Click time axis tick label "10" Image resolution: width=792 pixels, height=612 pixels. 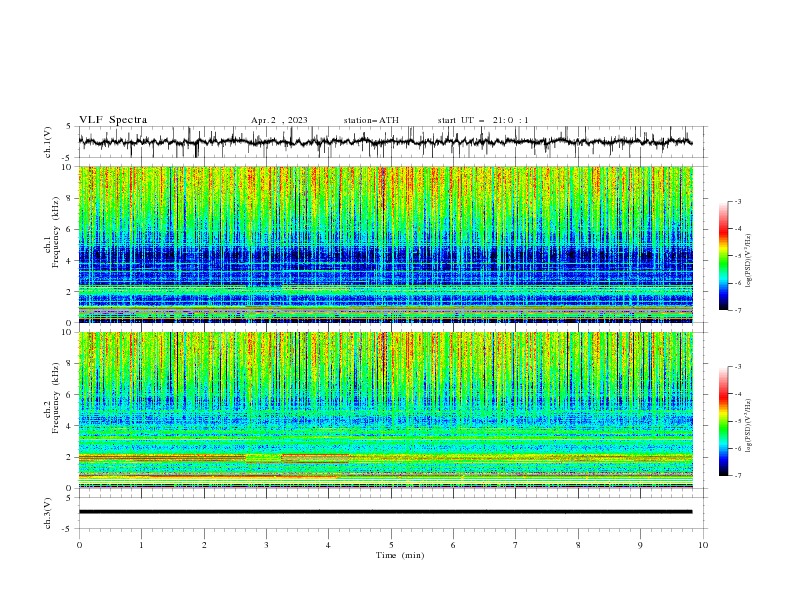(703, 545)
